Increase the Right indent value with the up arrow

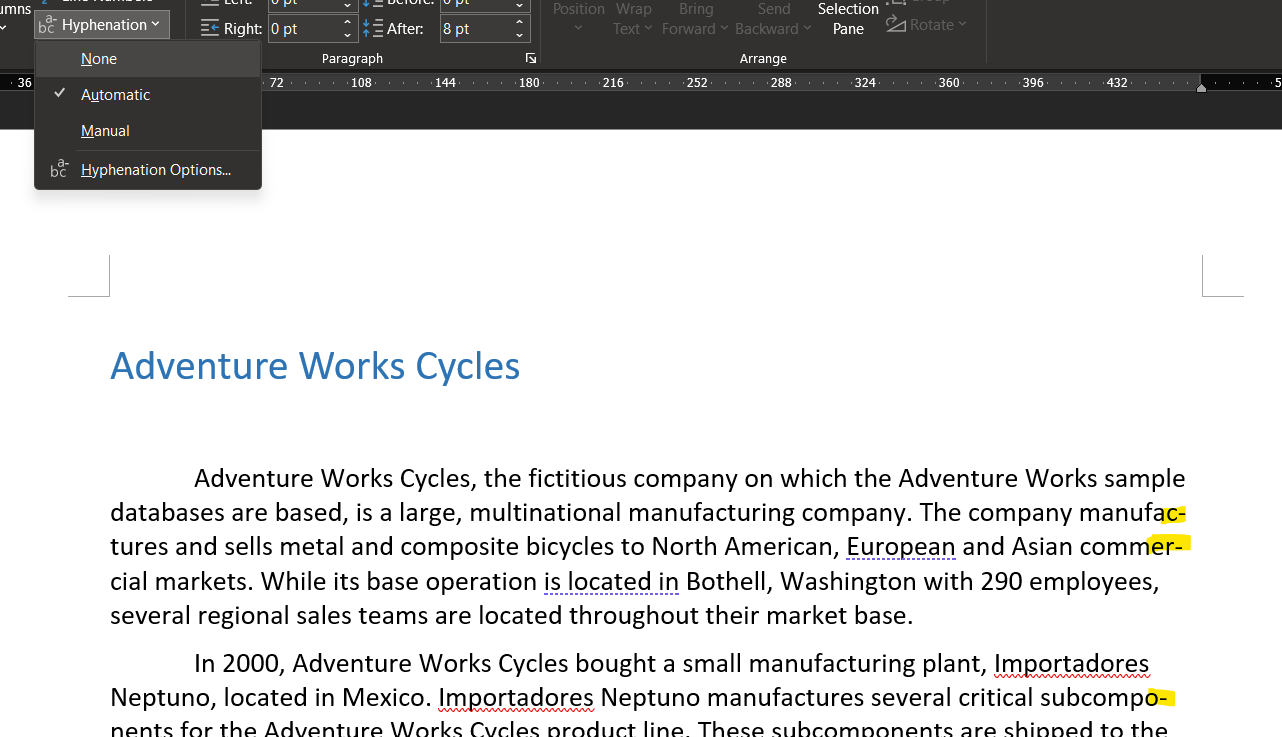(x=347, y=22)
